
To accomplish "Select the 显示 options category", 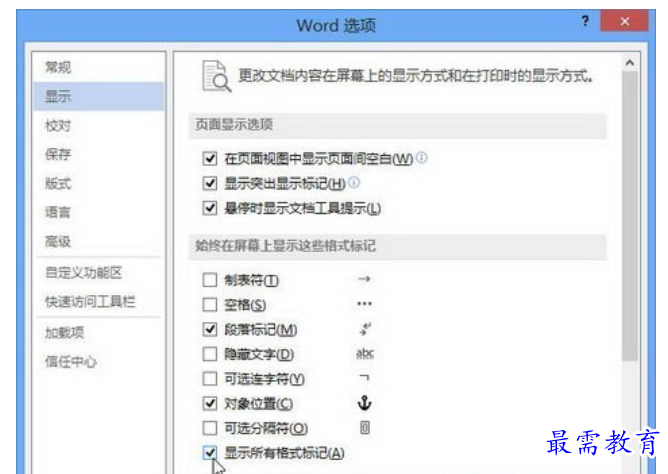I will (98, 96).
